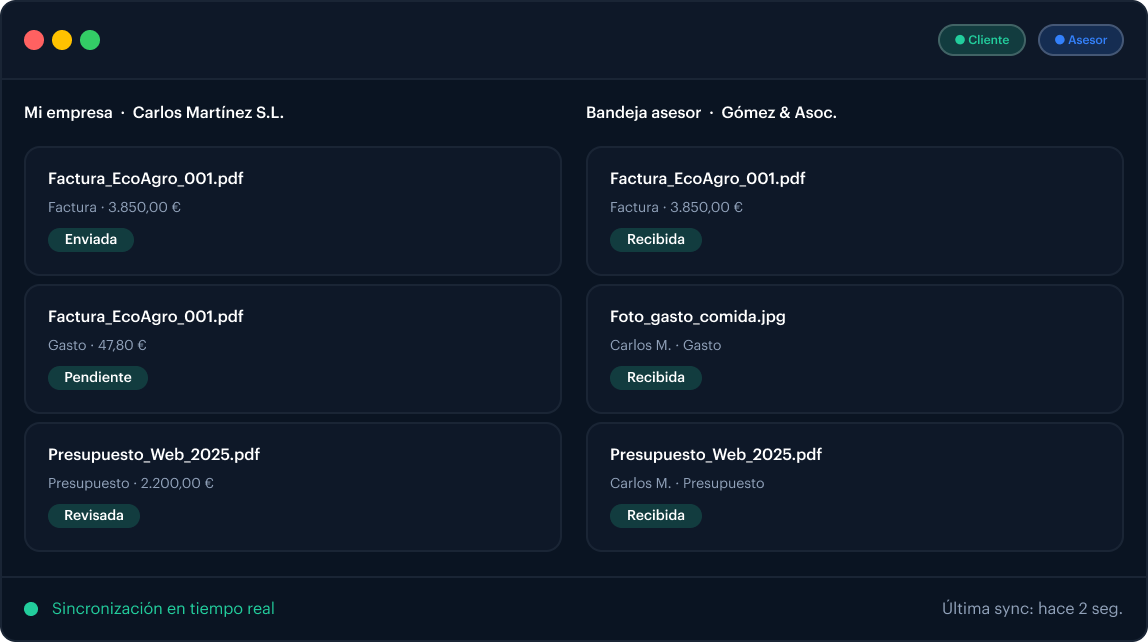Click the Sincronización en tiempo real label
Screen dimensions: 1148x642
pos(163,609)
